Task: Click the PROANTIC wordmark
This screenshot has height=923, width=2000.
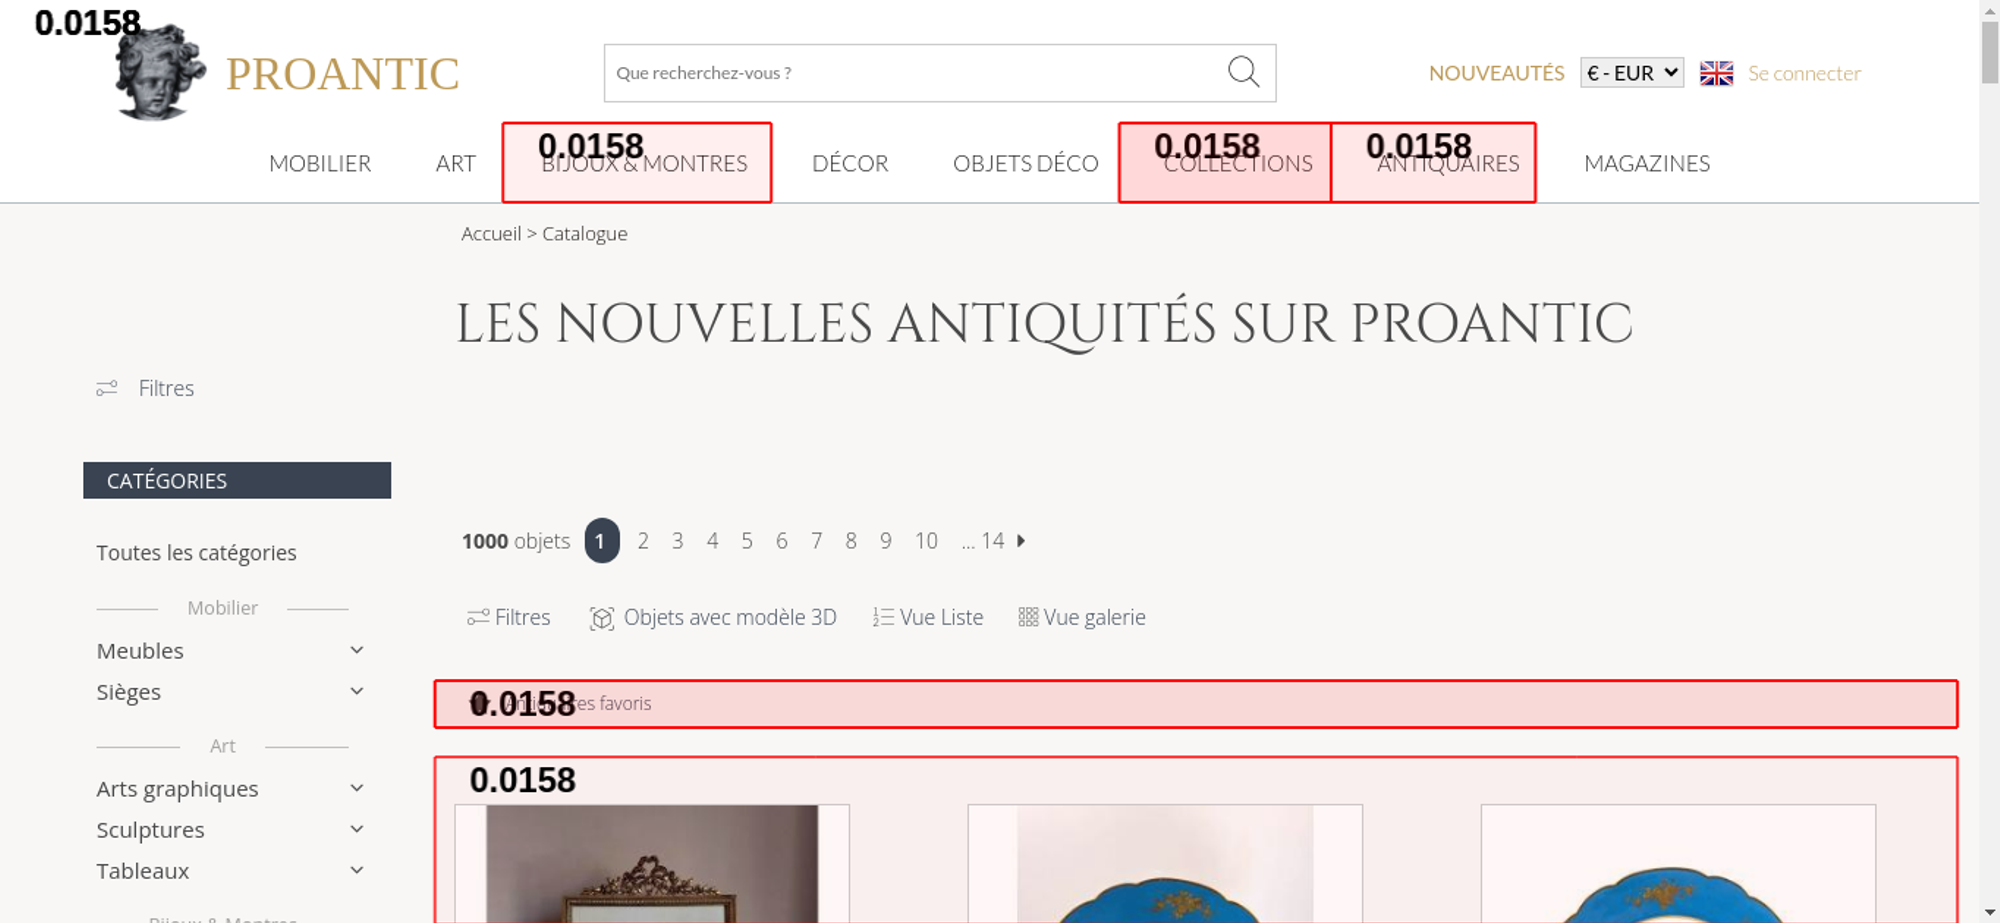Action: (x=342, y=74)
